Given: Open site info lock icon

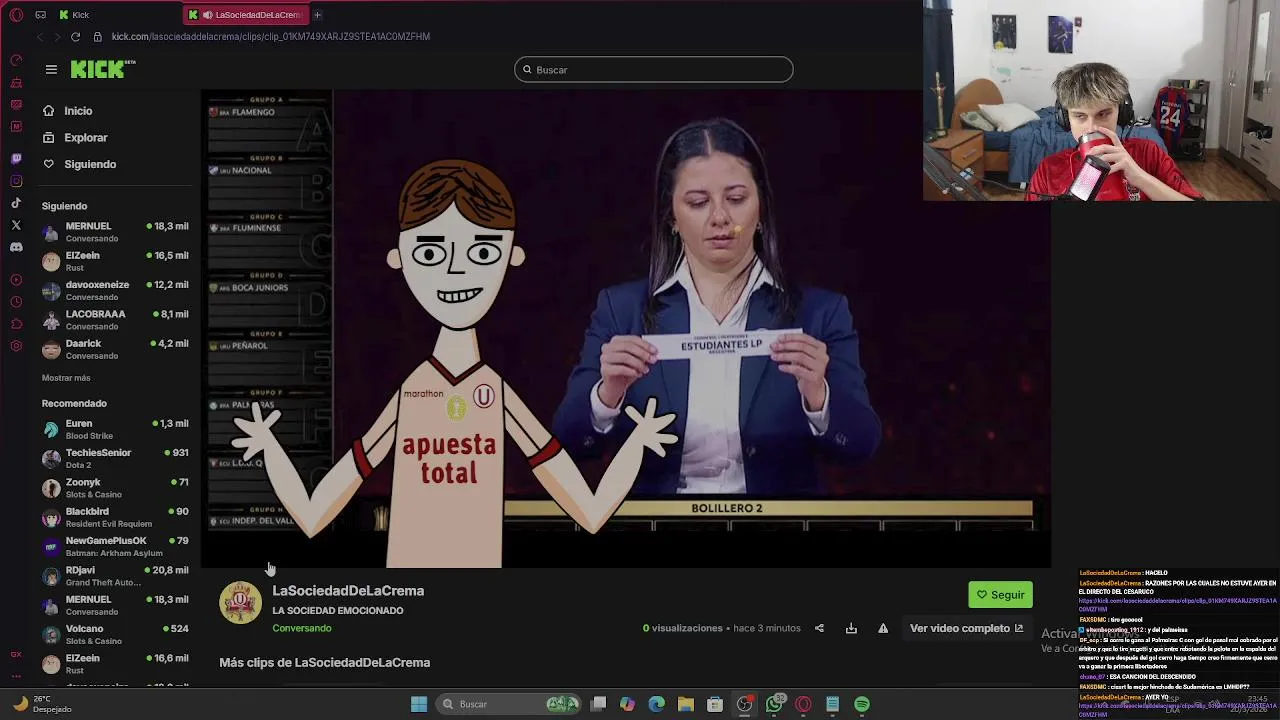Looking at the screenshot, I should [x=97, y=37].
